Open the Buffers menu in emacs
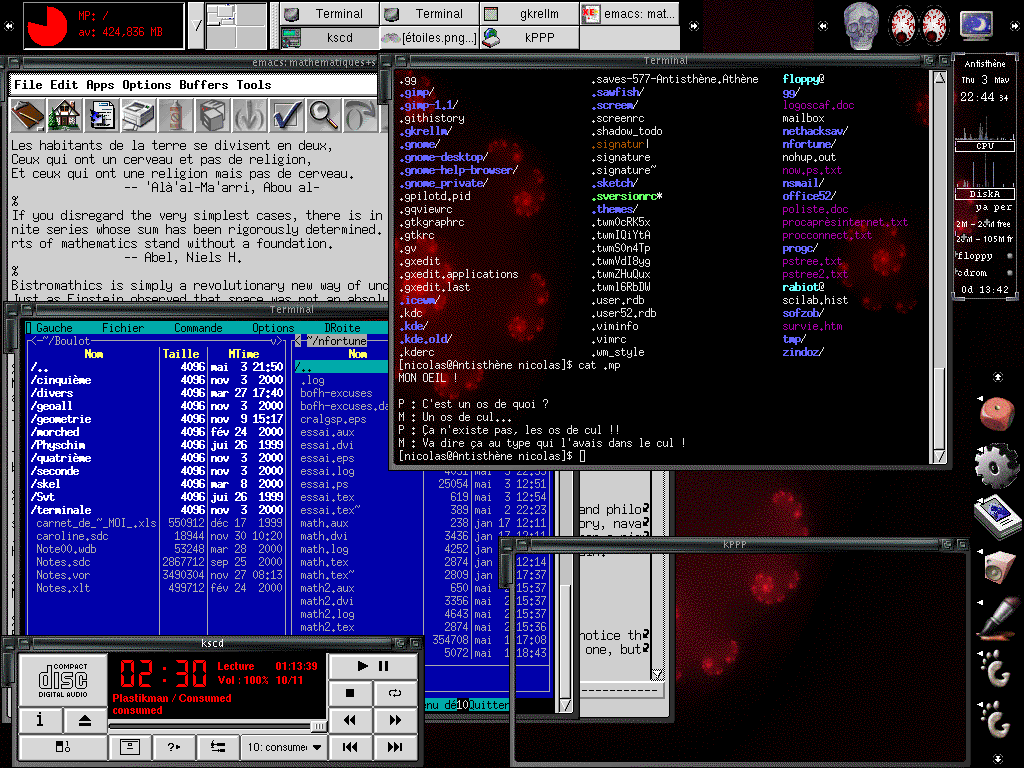Image resolution: width=1024 pixels, height=768 pixels. pyautogui.click(x=204, y=85)
